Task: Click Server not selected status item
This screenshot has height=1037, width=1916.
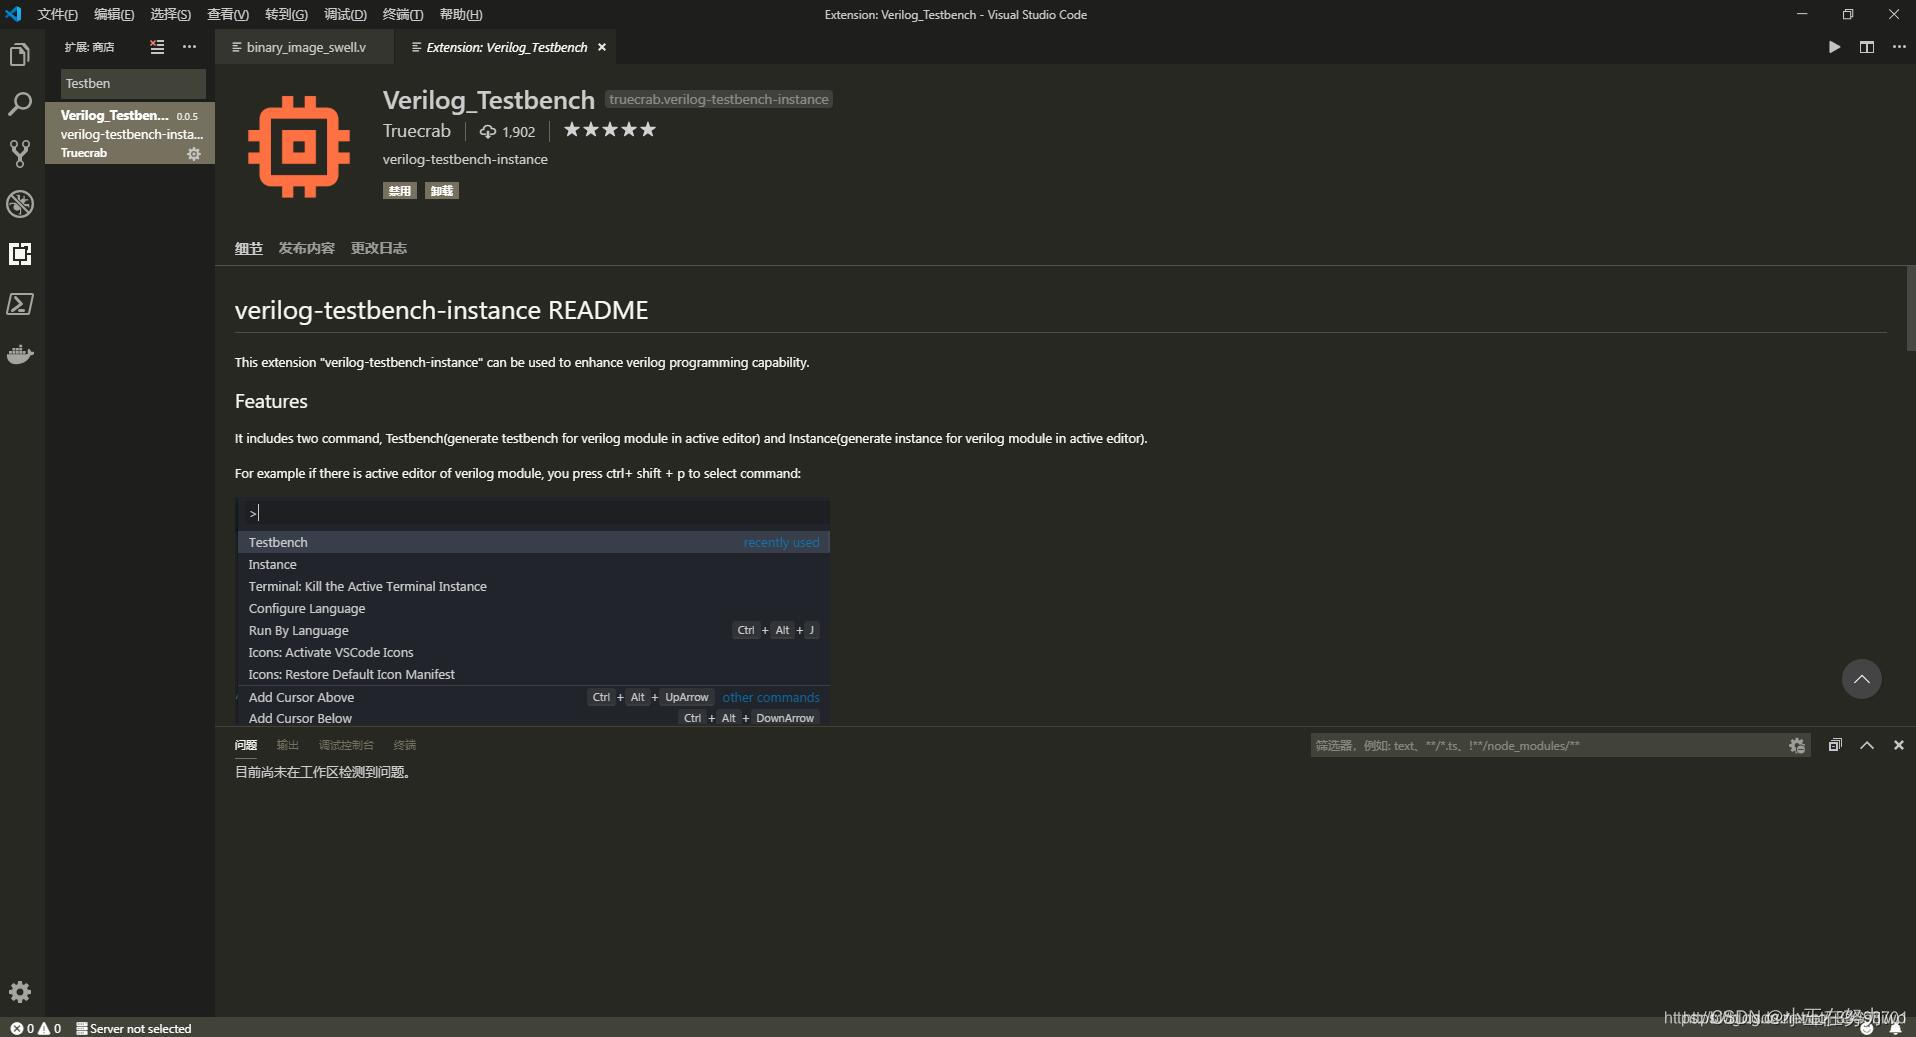Action: (x=133, y=1028)
